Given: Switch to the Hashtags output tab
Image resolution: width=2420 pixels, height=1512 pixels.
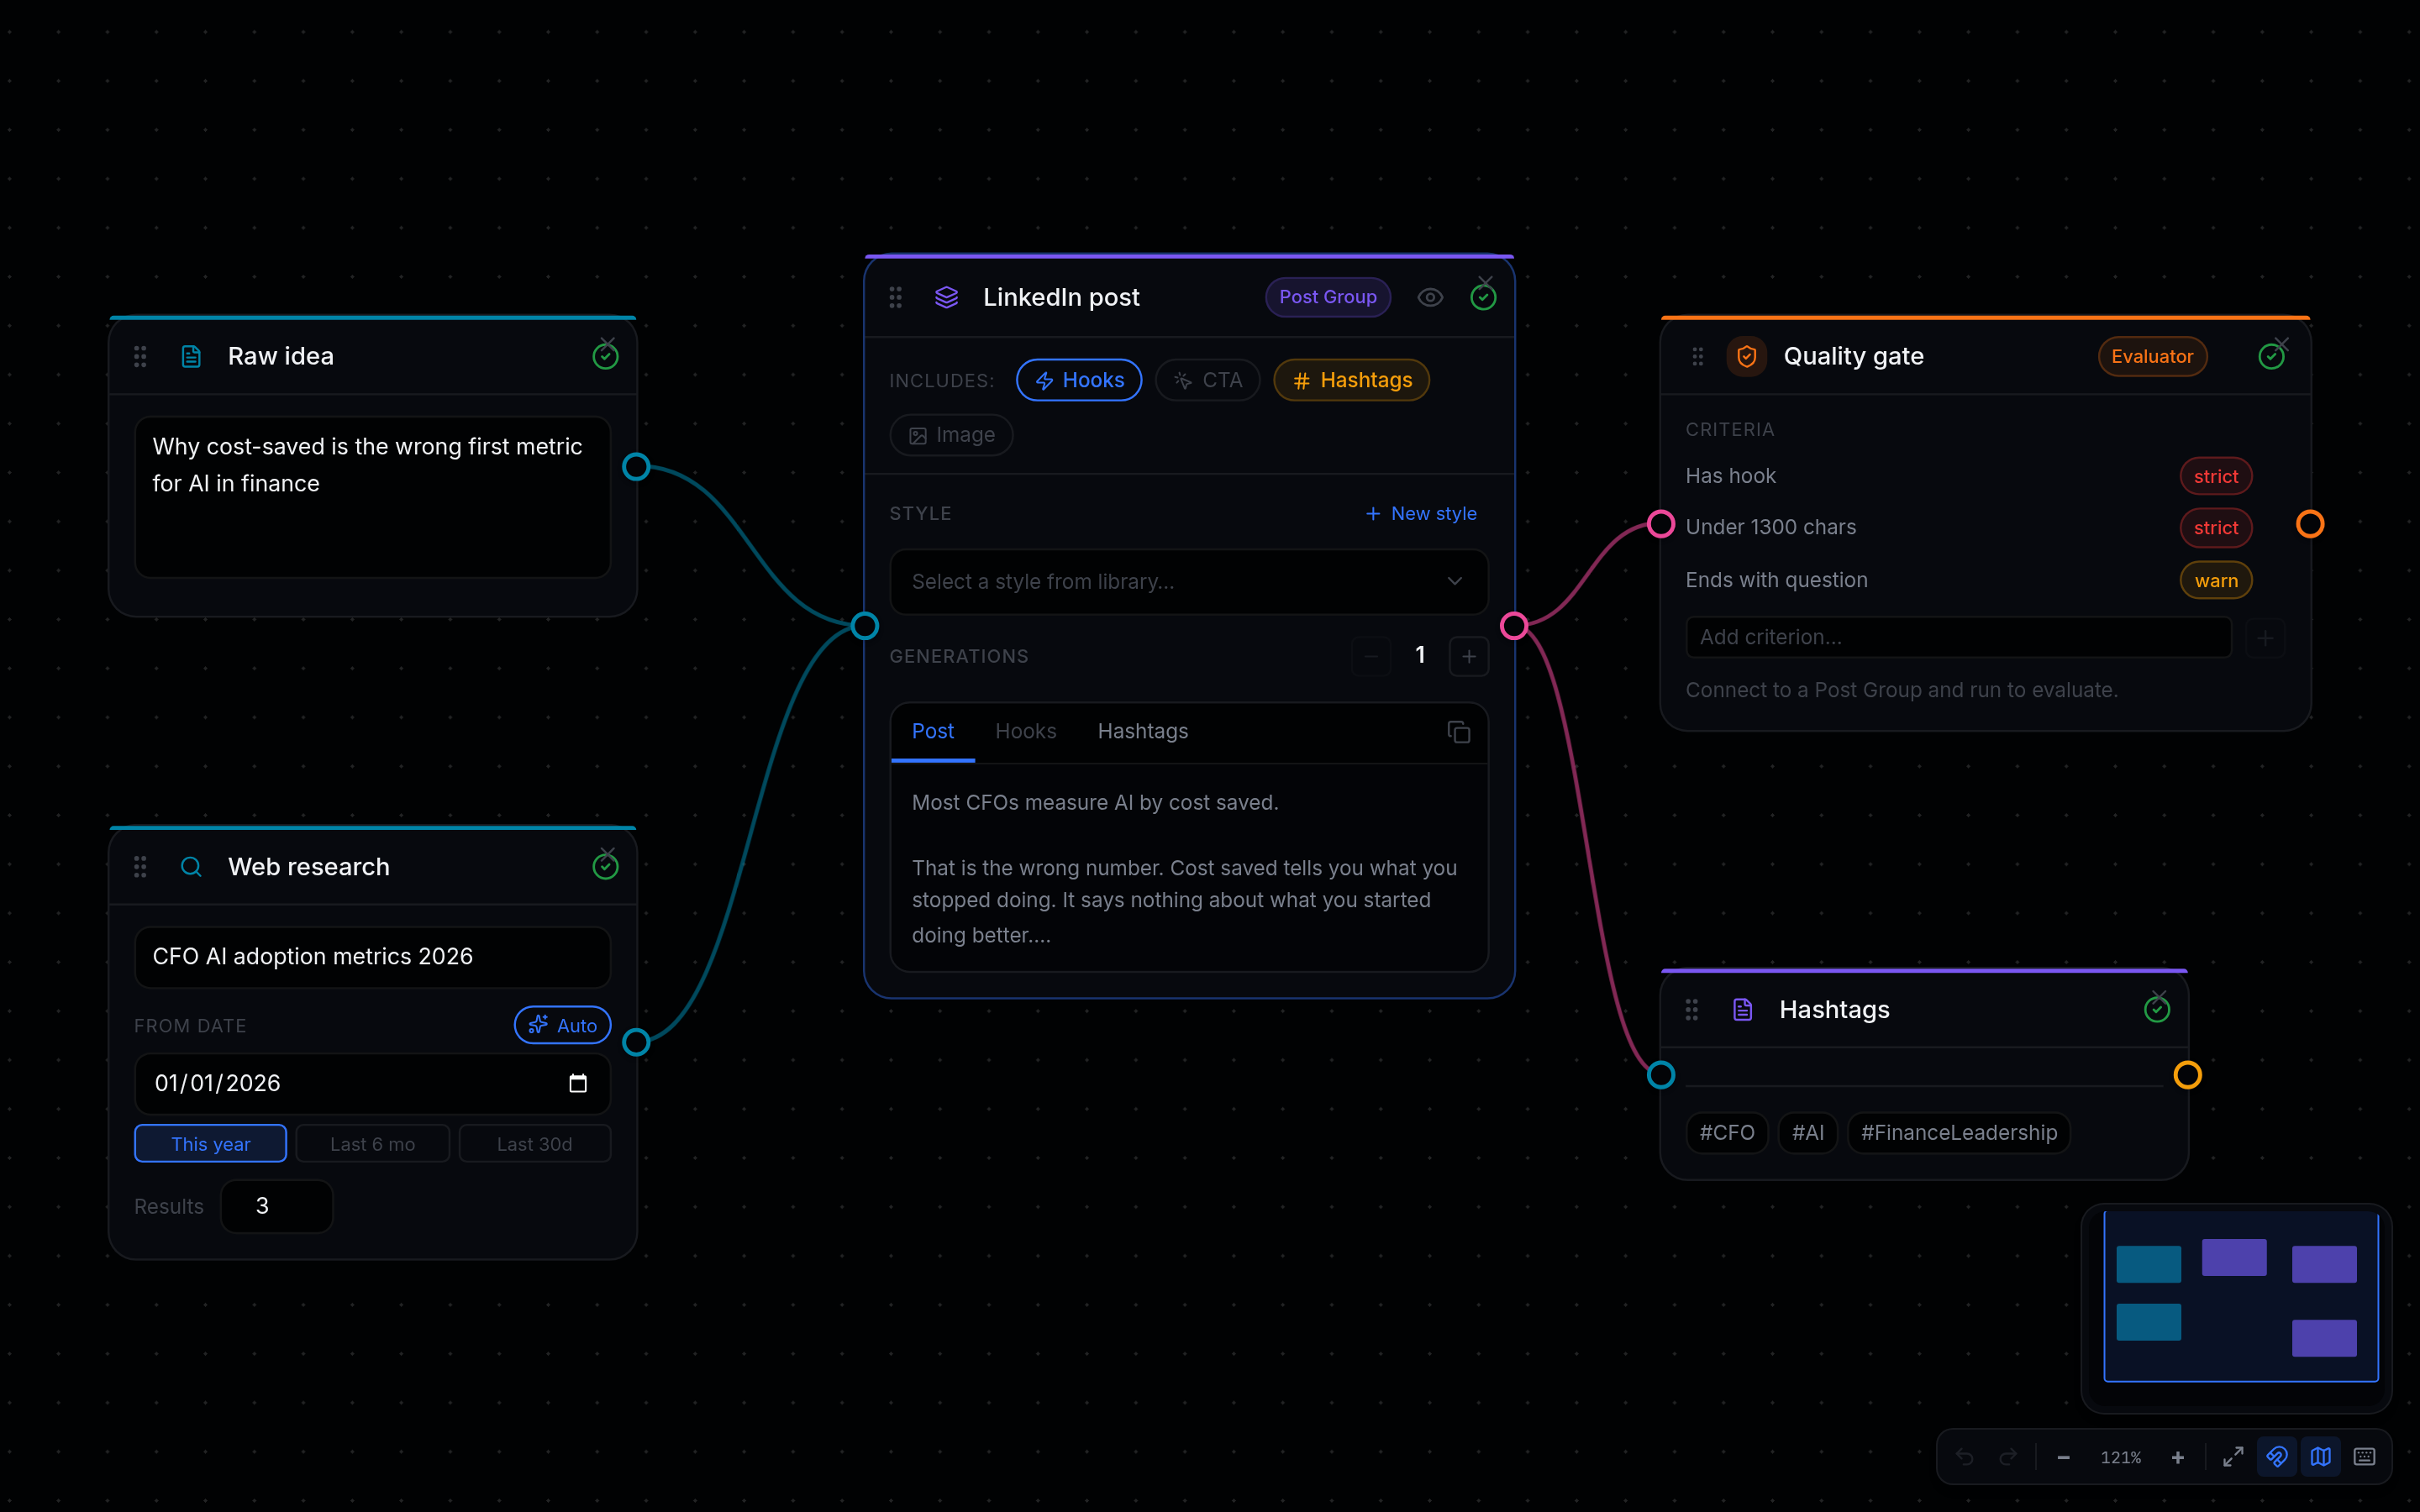Looking at the screenshot, I should point(1143,732).
